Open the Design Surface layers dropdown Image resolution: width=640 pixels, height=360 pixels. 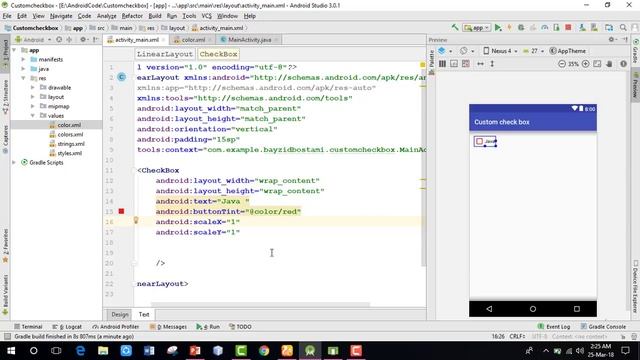[x=445, y=51]
